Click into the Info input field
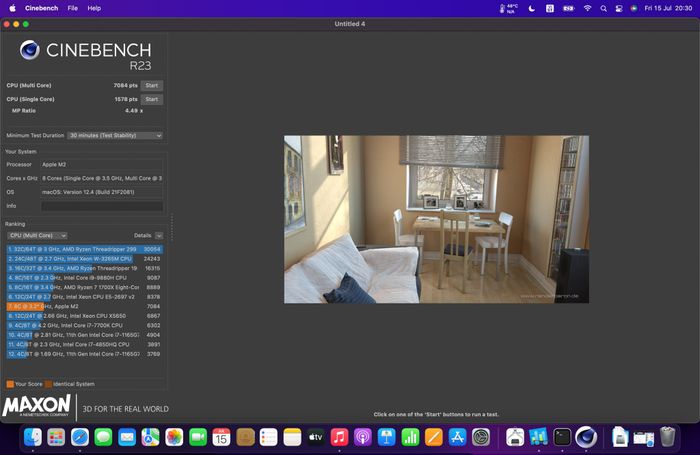Viewport: 700px width, 455px height. click(x=102, y=206)
